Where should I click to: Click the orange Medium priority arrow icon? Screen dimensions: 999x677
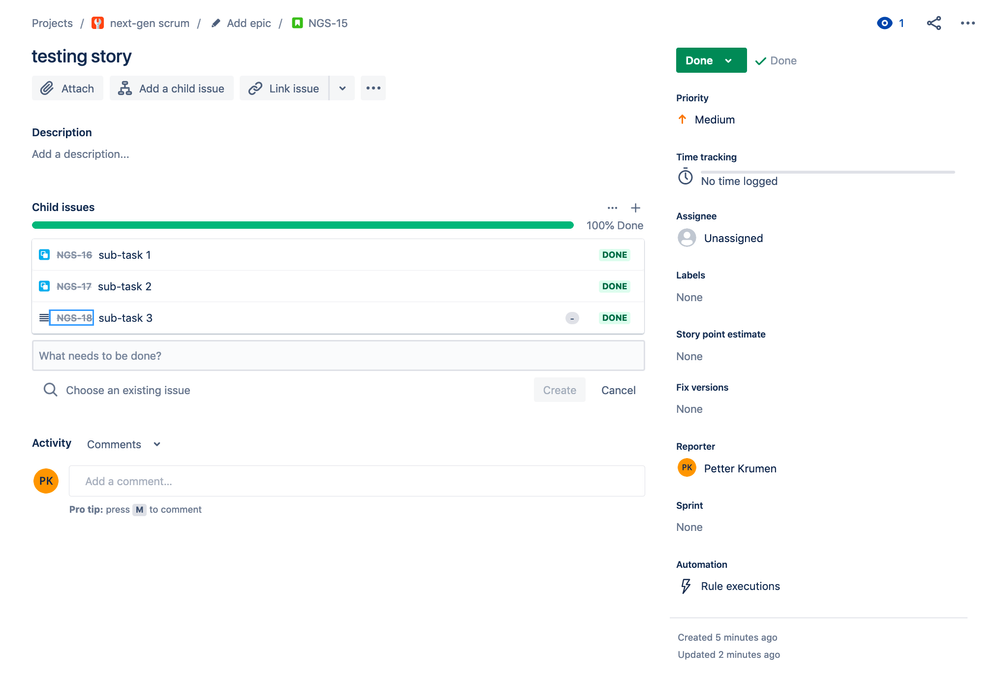[682, 120]
